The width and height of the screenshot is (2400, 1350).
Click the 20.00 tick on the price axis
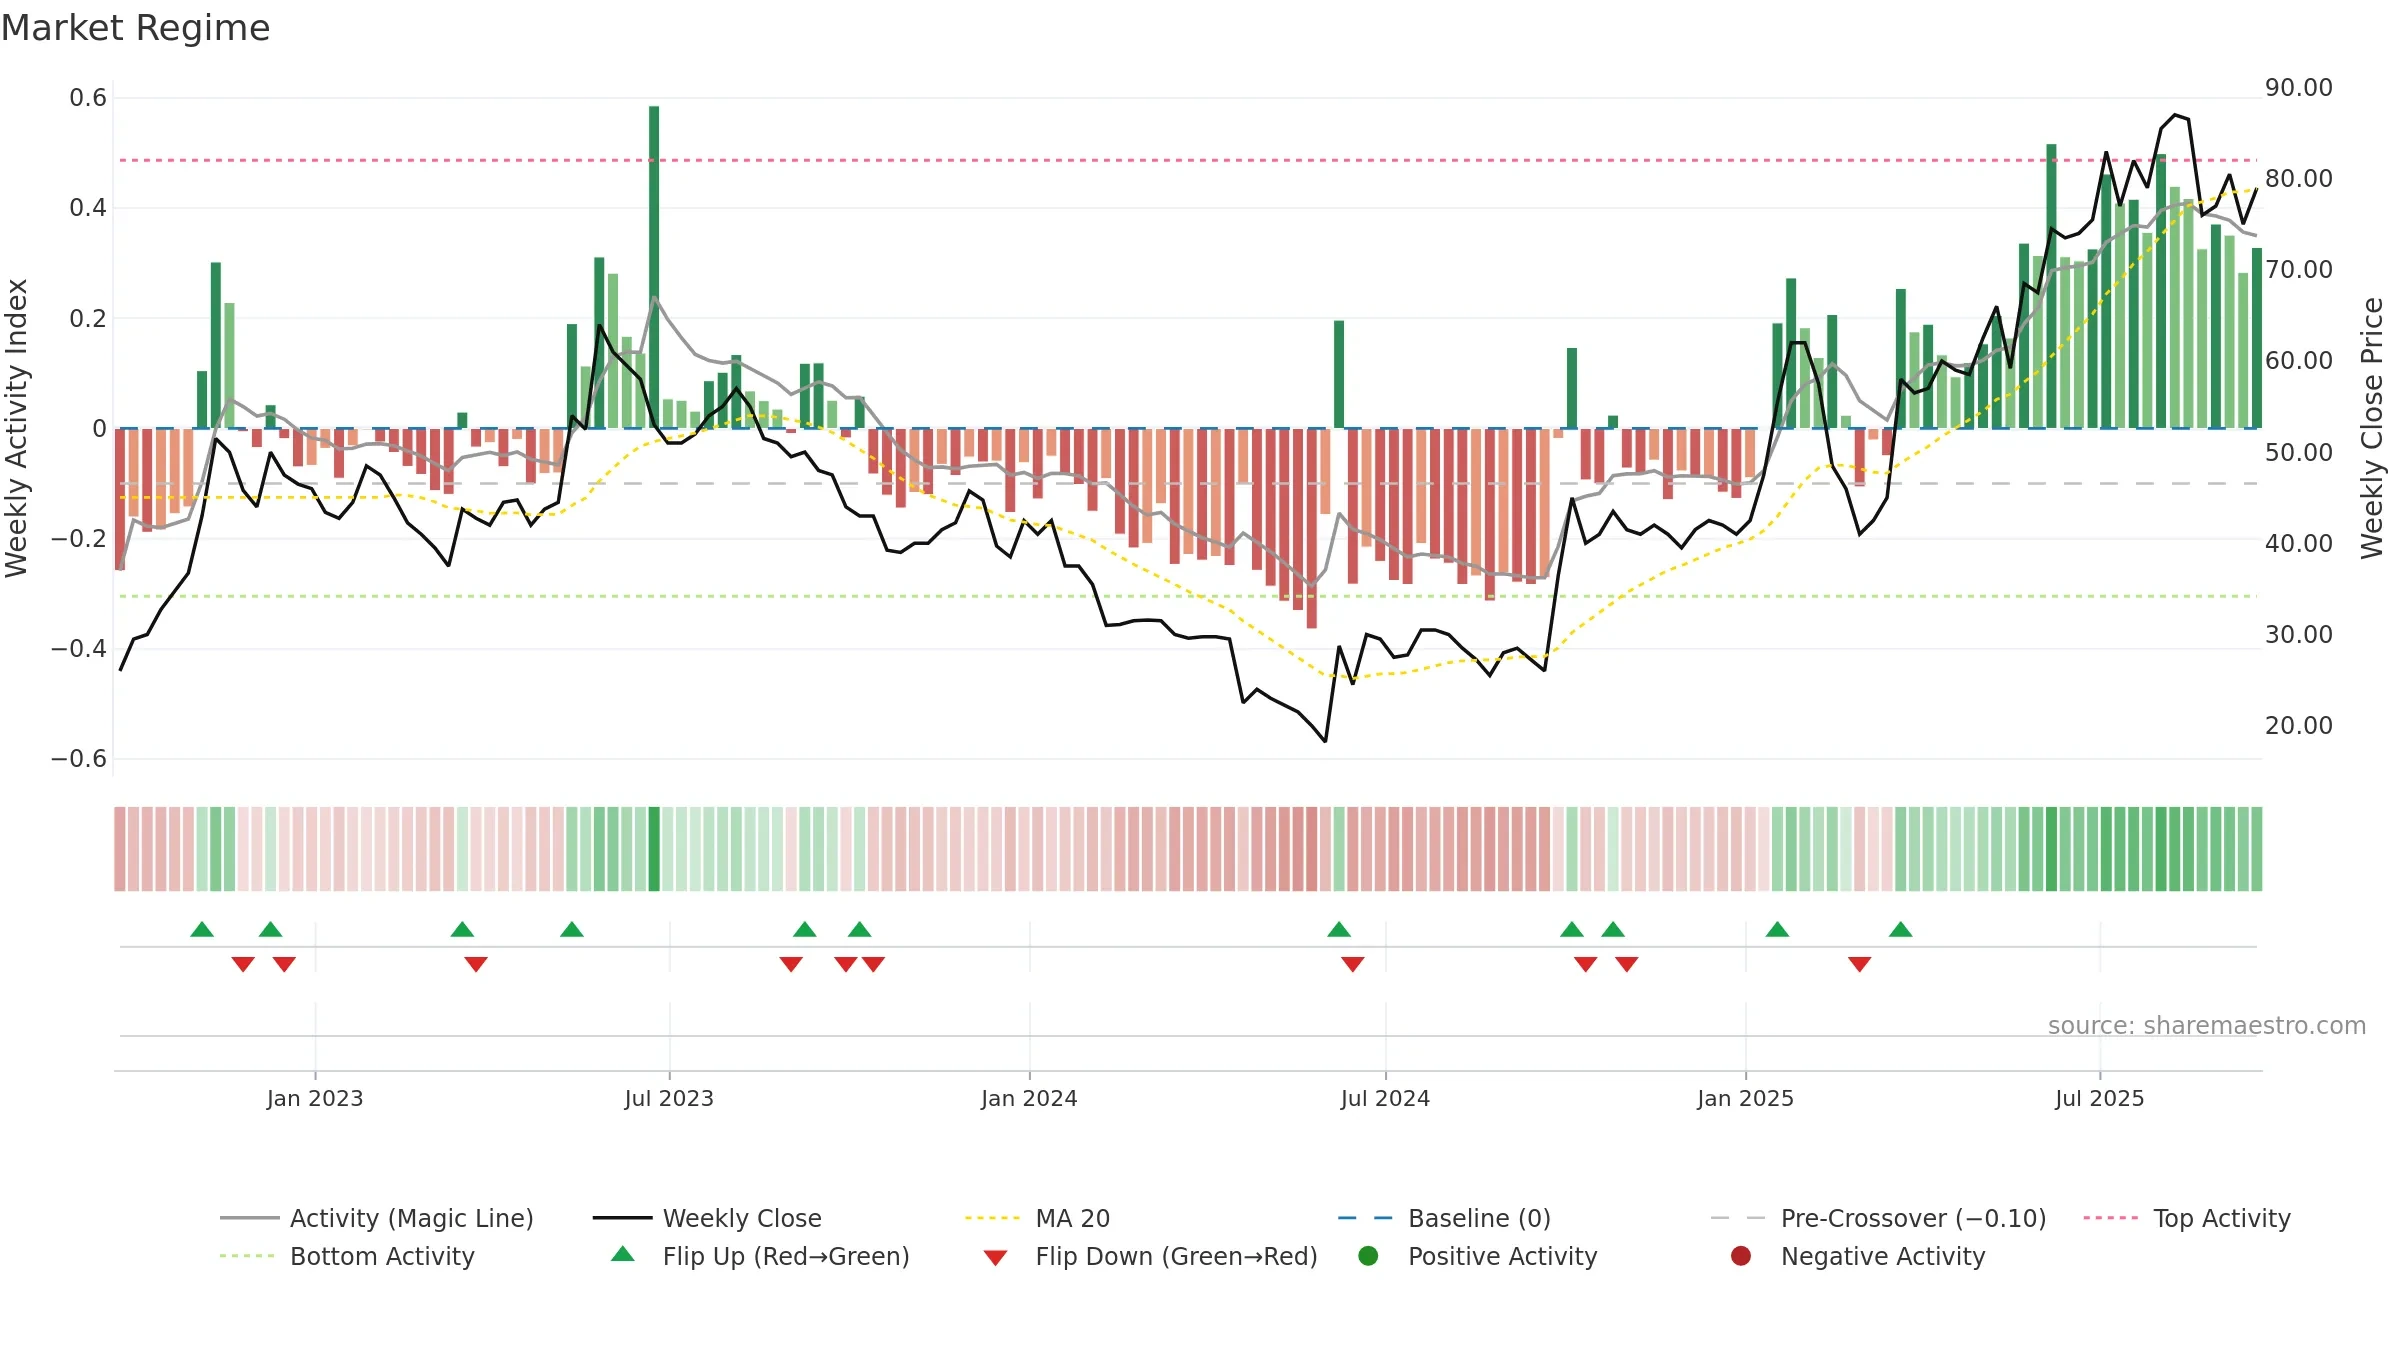[2299, 726]
